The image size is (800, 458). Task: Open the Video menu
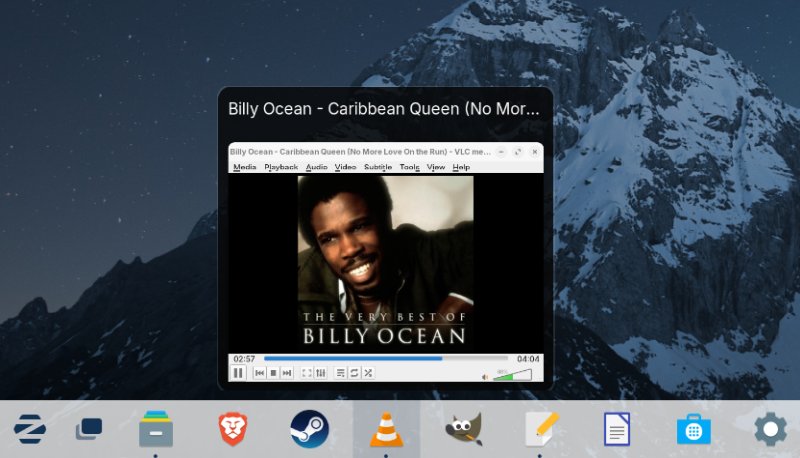click(345, 167)
